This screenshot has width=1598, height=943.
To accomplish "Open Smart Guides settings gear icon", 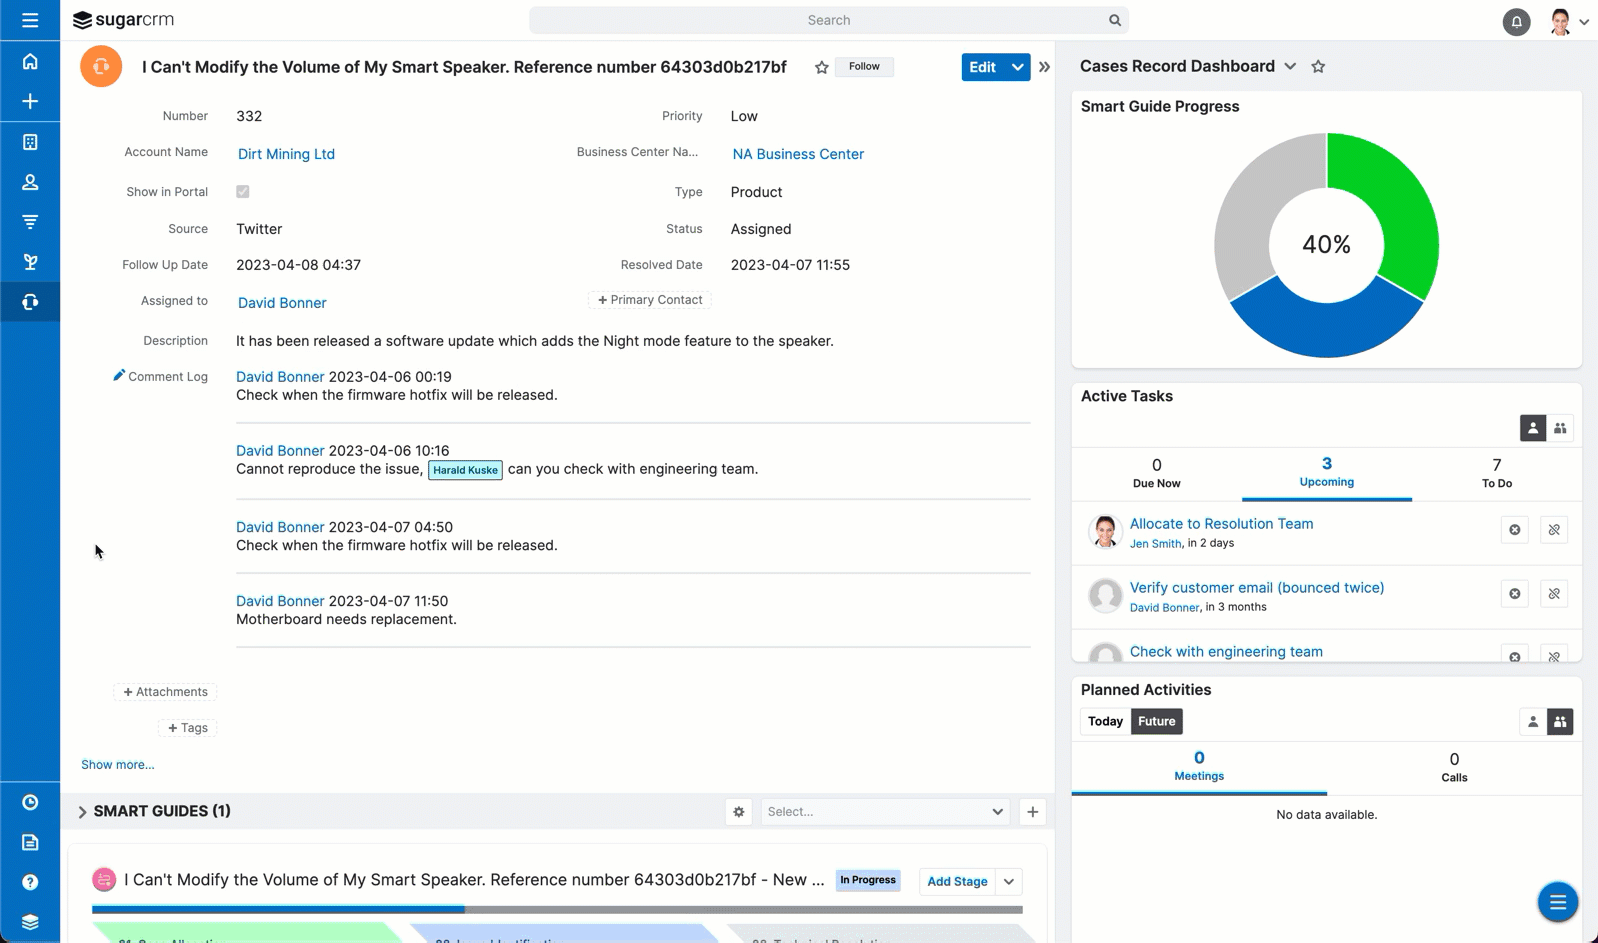I will [738, 812].
